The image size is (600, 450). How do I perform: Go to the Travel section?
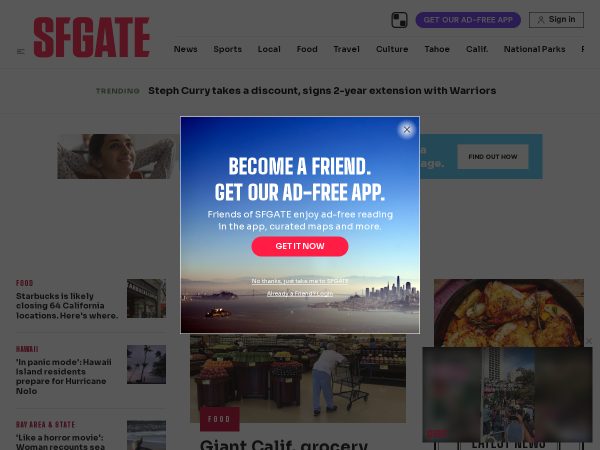point(346,49)
